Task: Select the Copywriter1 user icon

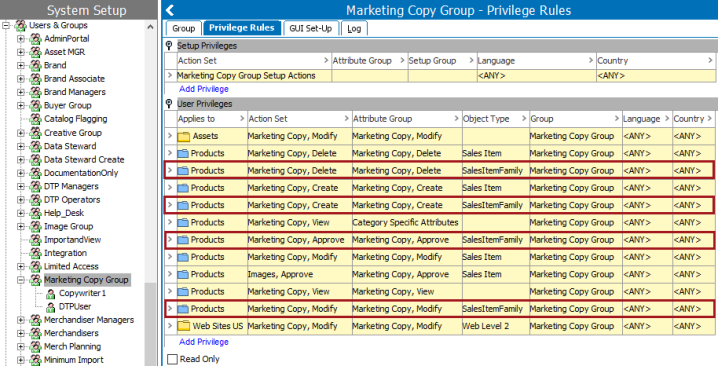Action: (51, 293)
